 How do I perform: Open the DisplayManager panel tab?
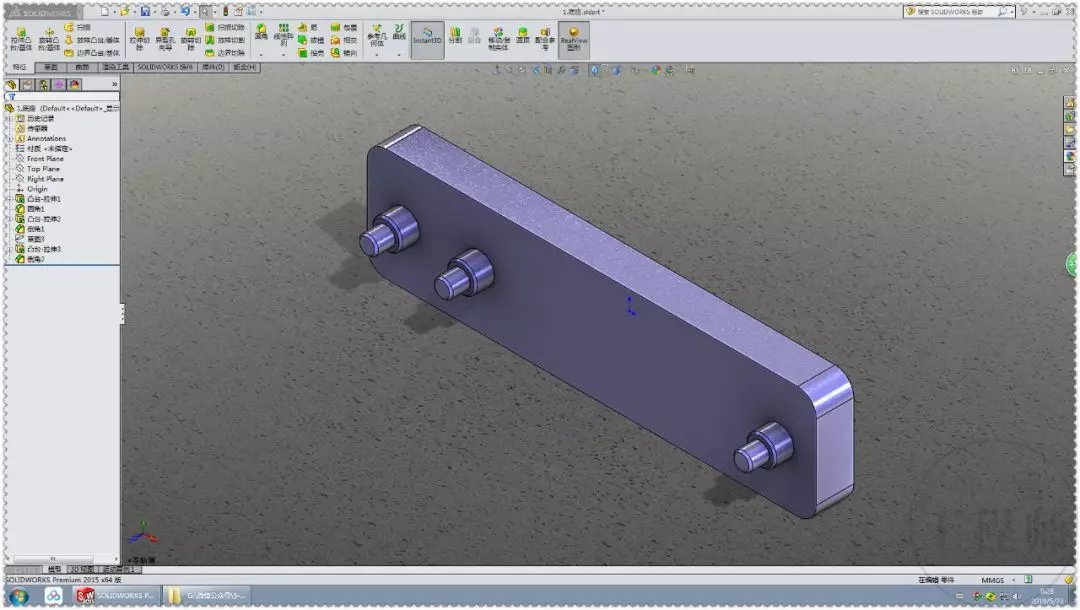(x=74, y=84)
